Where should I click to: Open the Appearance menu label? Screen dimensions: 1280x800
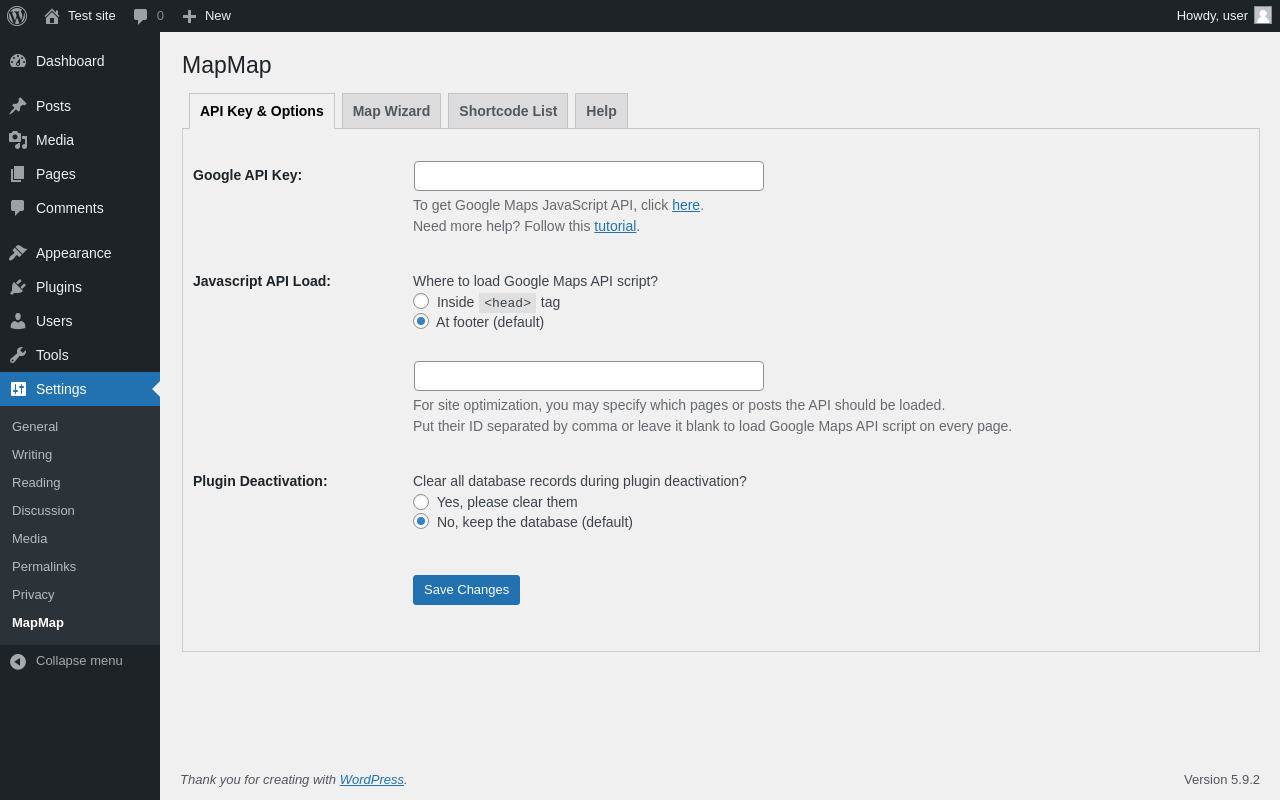[x=74, y=253]
